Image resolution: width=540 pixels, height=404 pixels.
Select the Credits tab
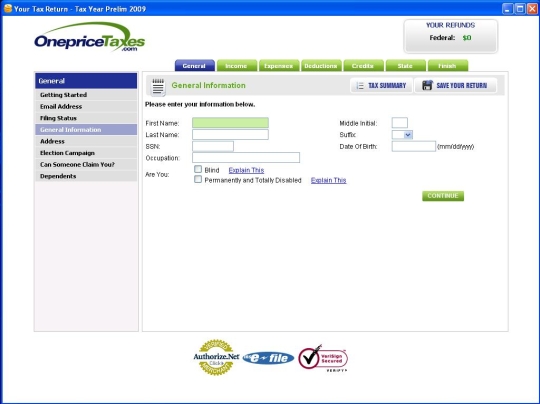(363, 65)
